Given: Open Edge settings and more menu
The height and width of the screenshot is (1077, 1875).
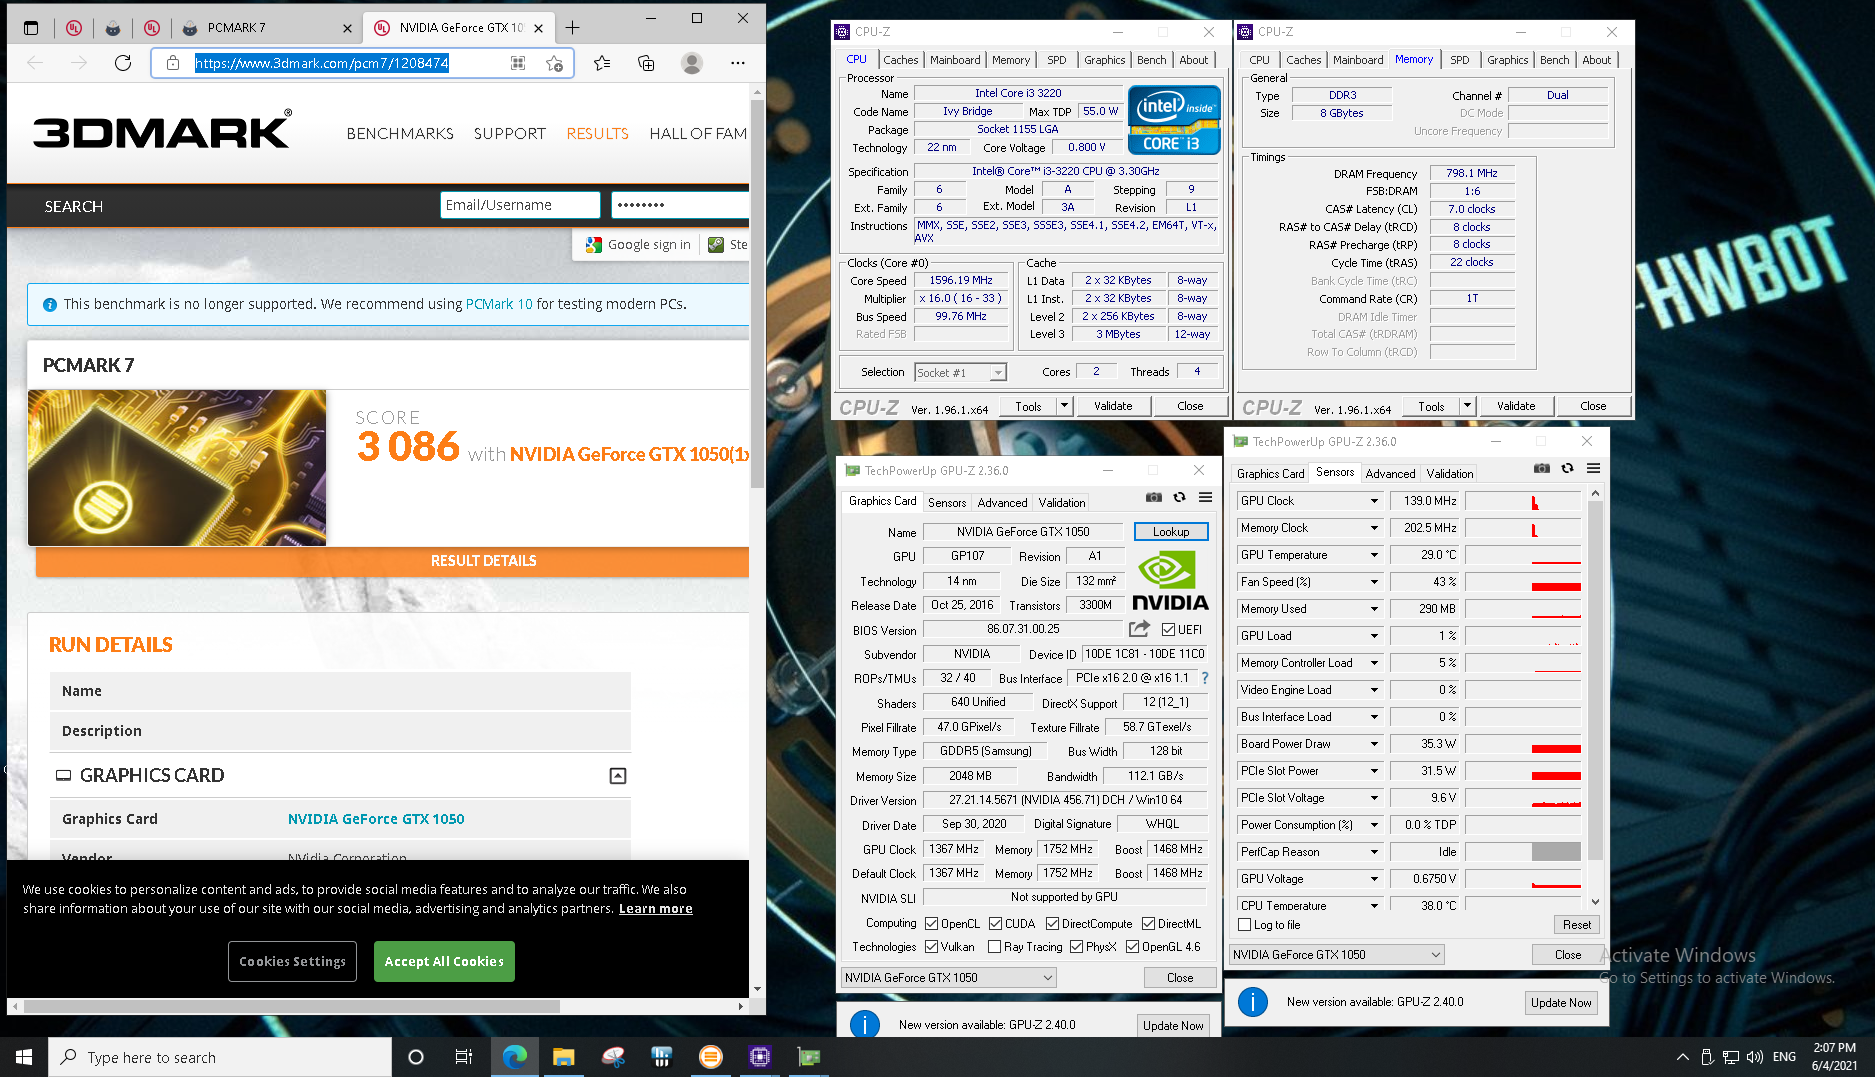Looking at the screenshot, I should pyautogui.click(x=738, y=63).
